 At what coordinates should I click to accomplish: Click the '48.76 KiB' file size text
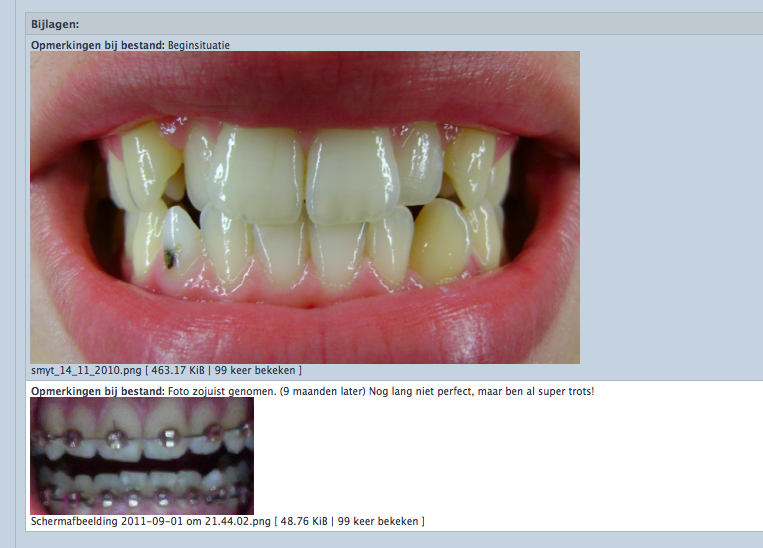tap(304, 521)
